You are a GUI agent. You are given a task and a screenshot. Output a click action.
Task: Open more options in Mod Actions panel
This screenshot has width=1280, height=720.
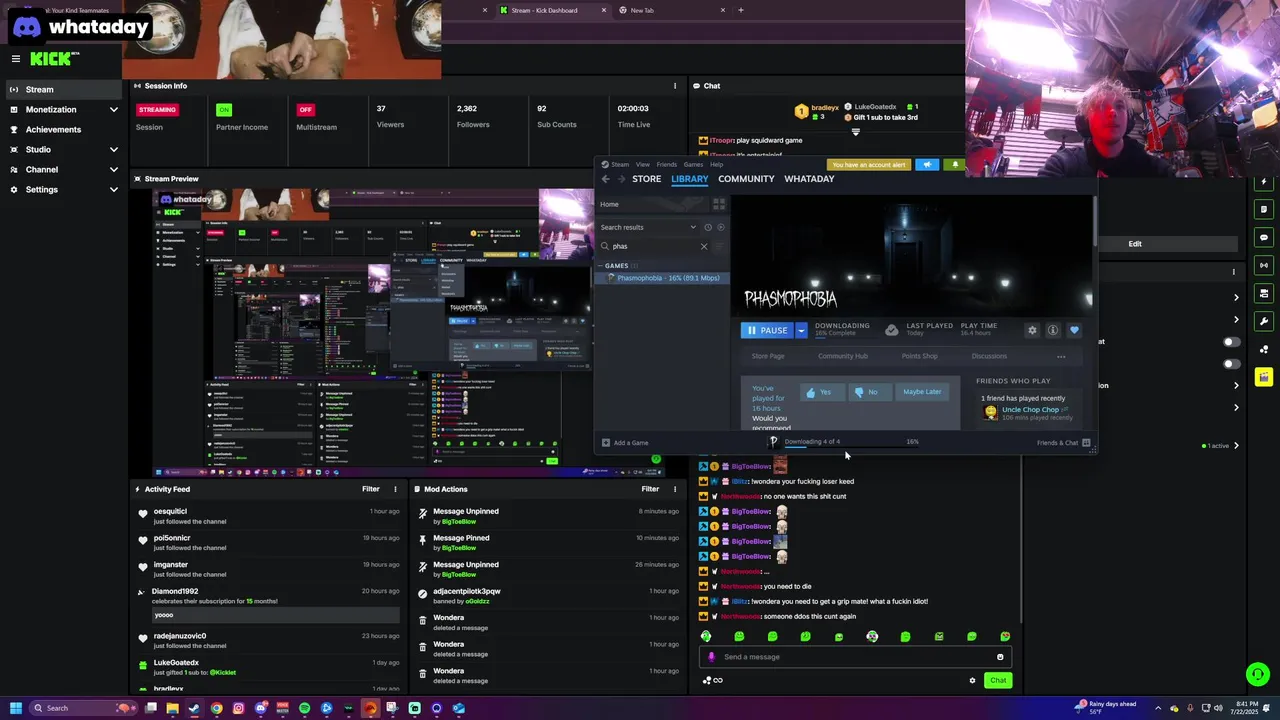click(675, 489)
